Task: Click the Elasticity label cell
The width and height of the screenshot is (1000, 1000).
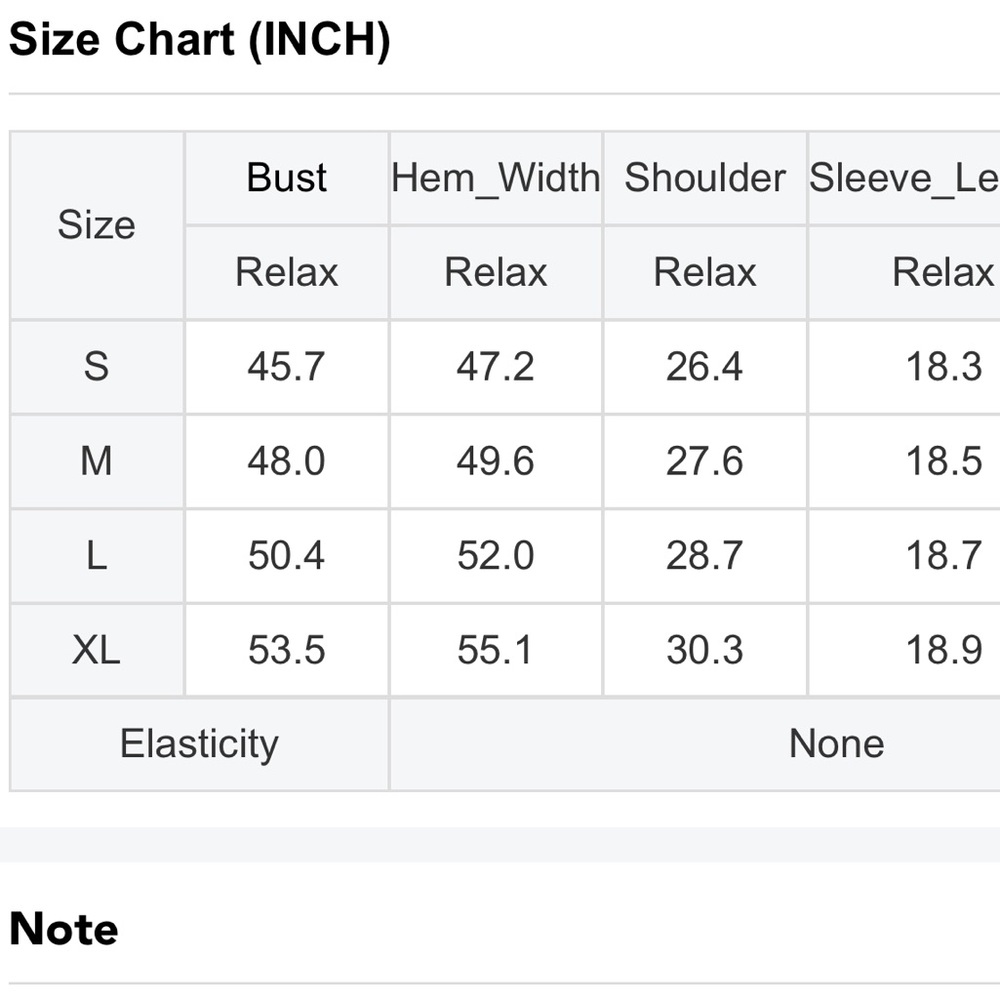Action: click(200, 744)
